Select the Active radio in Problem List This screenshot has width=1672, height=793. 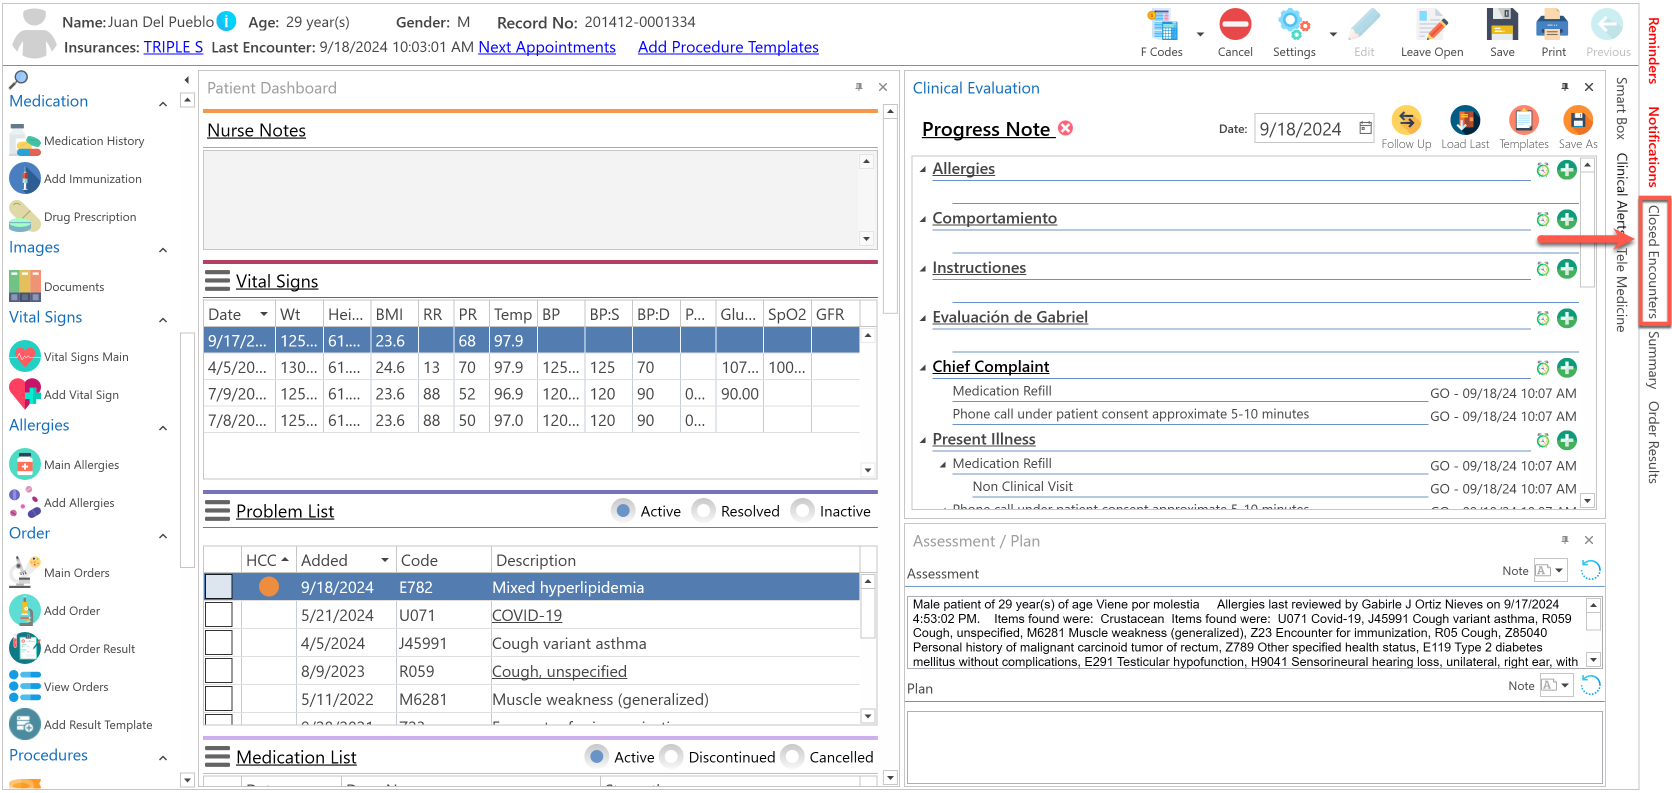coord(623,511)
